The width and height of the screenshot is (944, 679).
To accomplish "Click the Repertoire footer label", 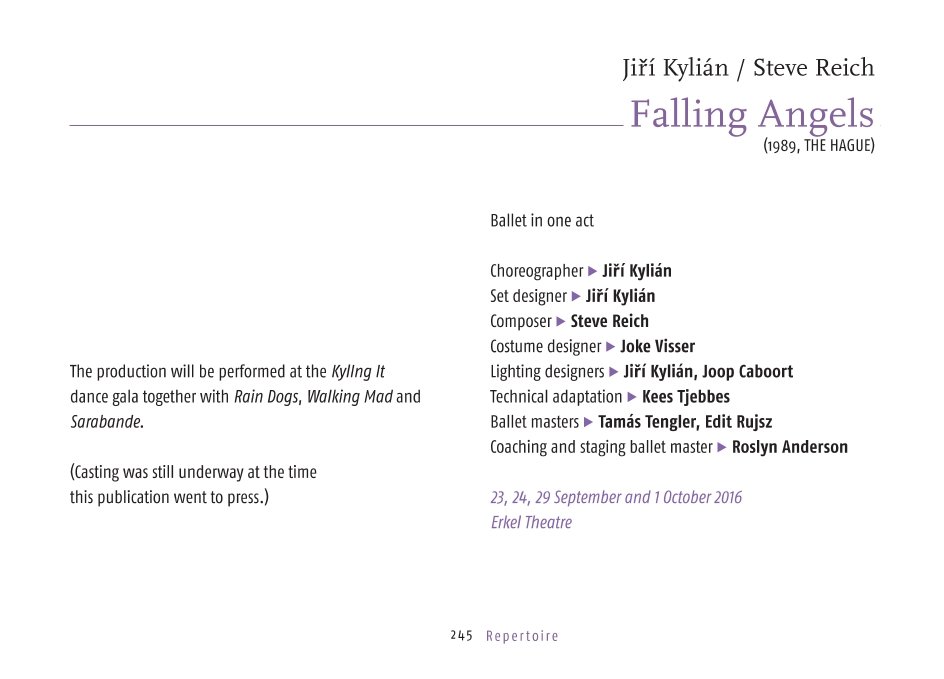I will coord(522,636).
